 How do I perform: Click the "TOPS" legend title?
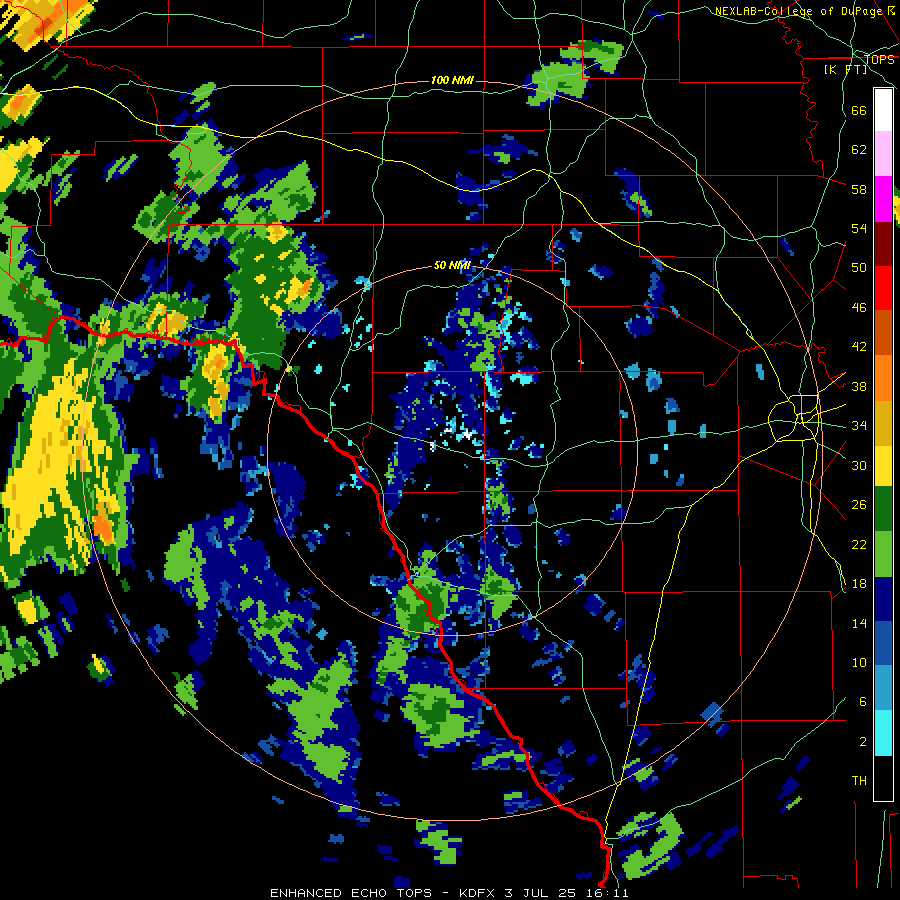point(879,60)
